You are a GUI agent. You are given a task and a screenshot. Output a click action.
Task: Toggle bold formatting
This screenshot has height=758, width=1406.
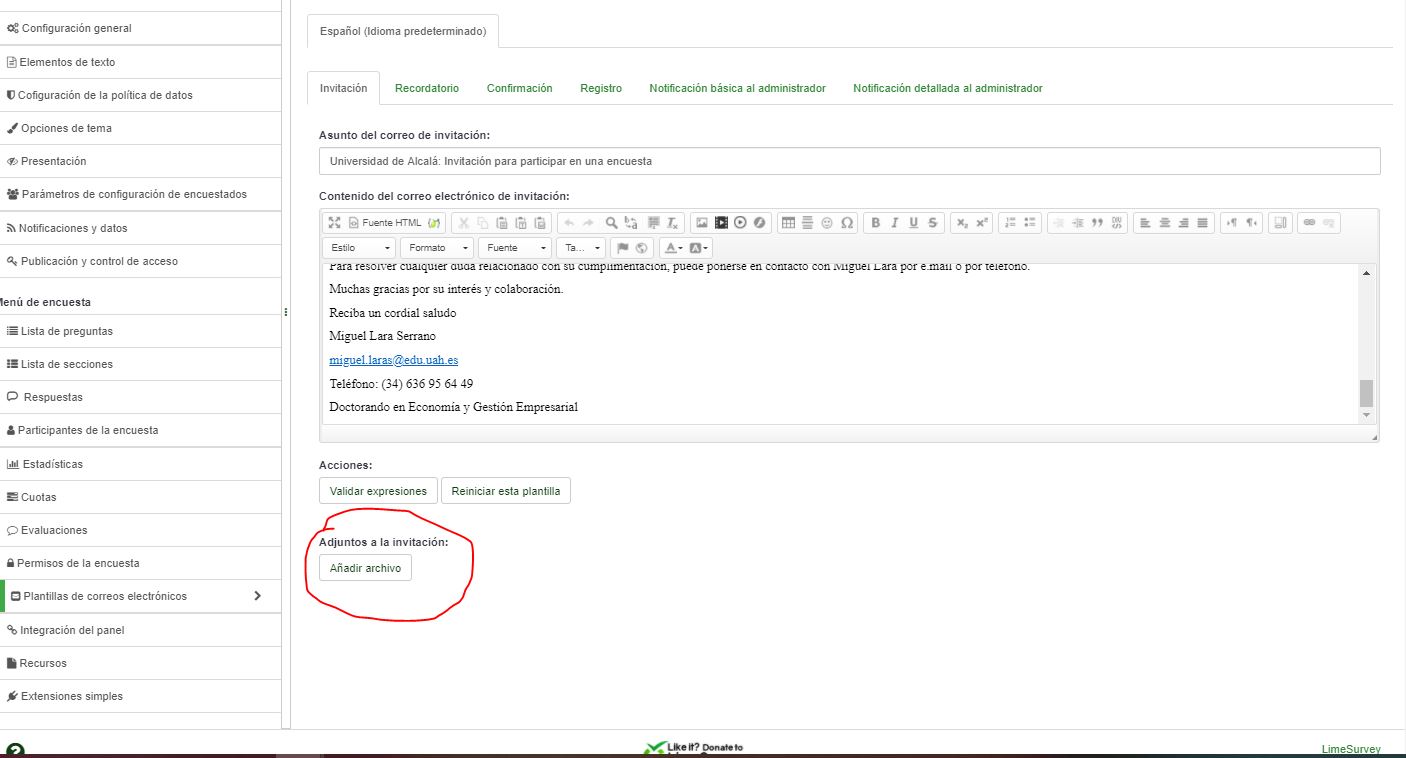click(x=876, y=223)
